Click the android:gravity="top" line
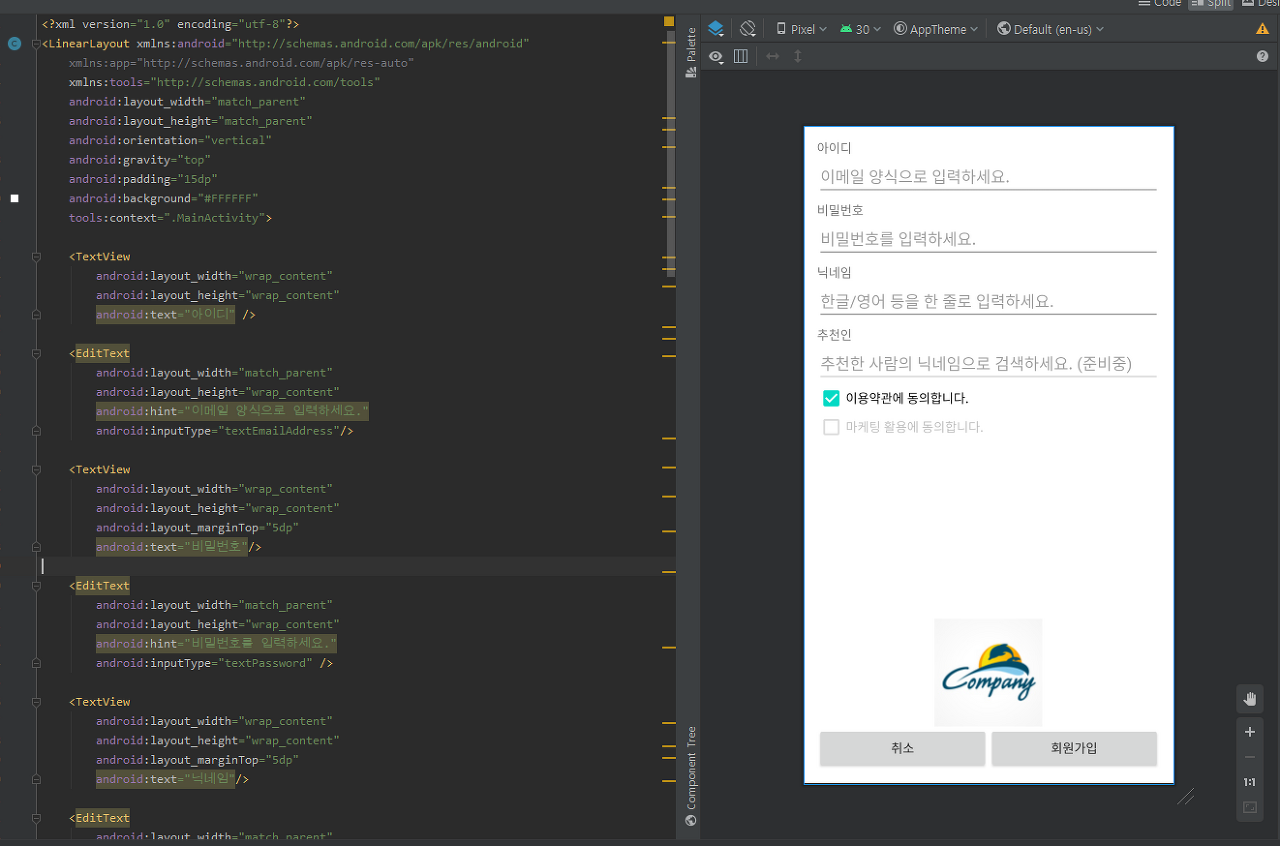Image resolution: width=1280 pixels, height=846 pixels. click(140, 160)
